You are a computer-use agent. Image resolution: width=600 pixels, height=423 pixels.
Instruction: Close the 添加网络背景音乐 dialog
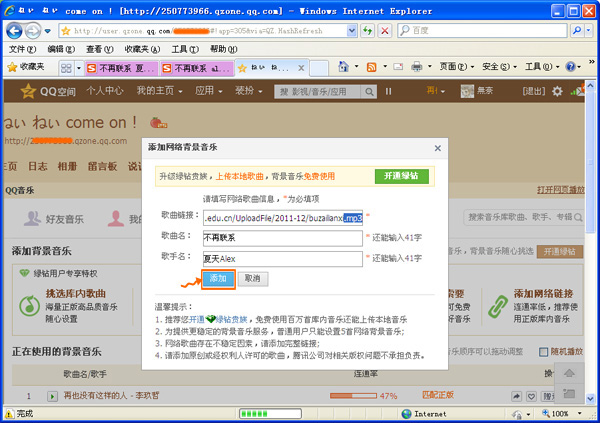[x=438, y=148]
